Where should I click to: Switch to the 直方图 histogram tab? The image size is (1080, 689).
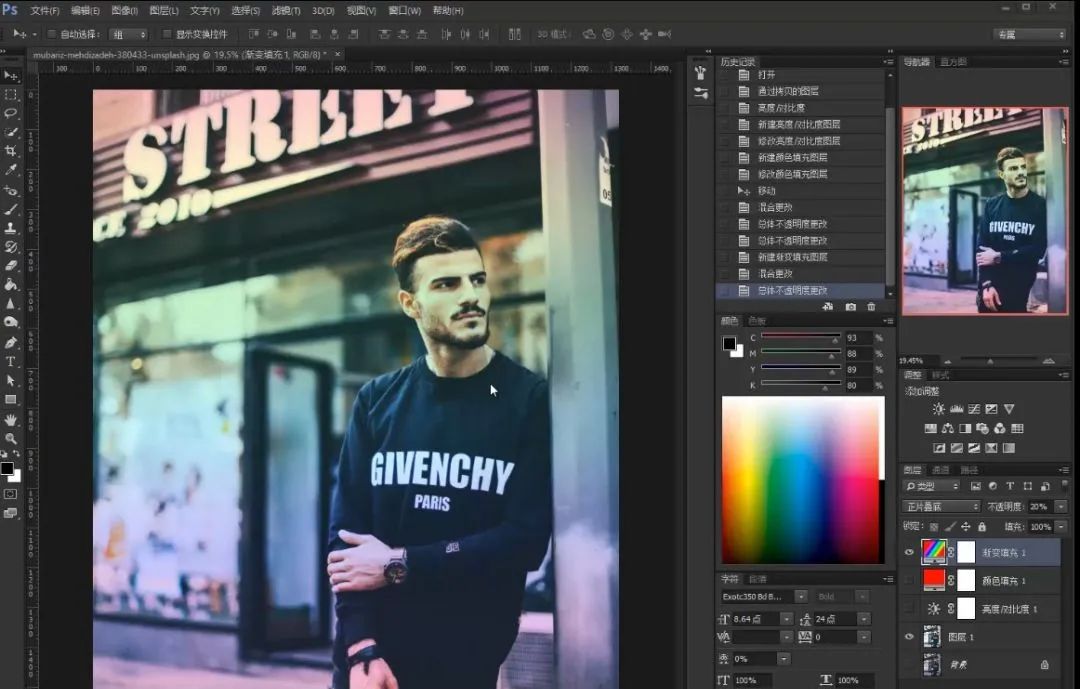[x=954, y=62]
